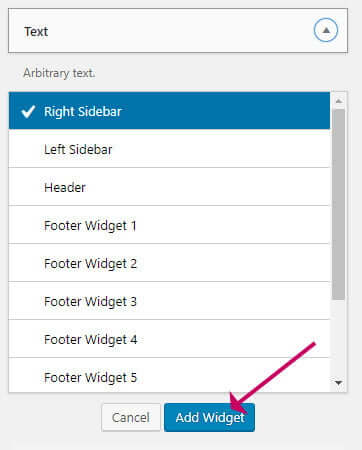This screenshot has height=450, width=362.
Task: Click blank area right of 'Header' text
Action: [x=207, y=187]
